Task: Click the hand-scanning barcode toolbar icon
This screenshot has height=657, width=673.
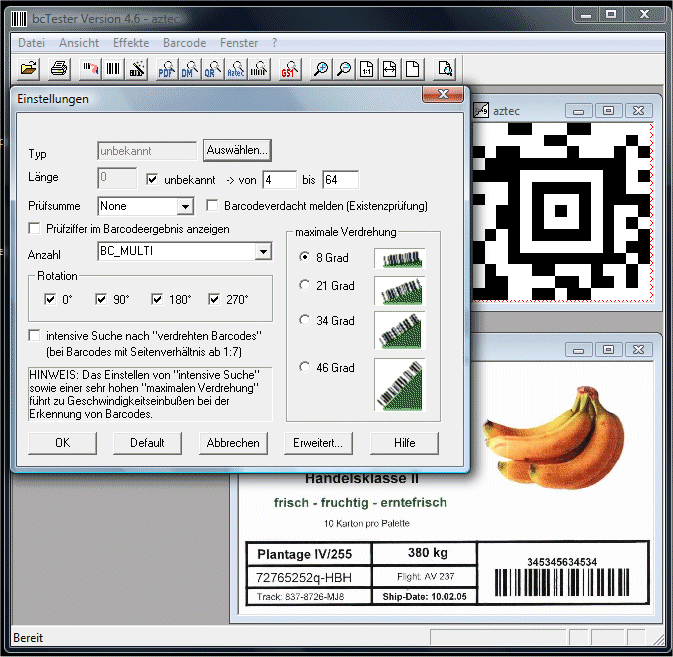Action: (x=91, y=69)
